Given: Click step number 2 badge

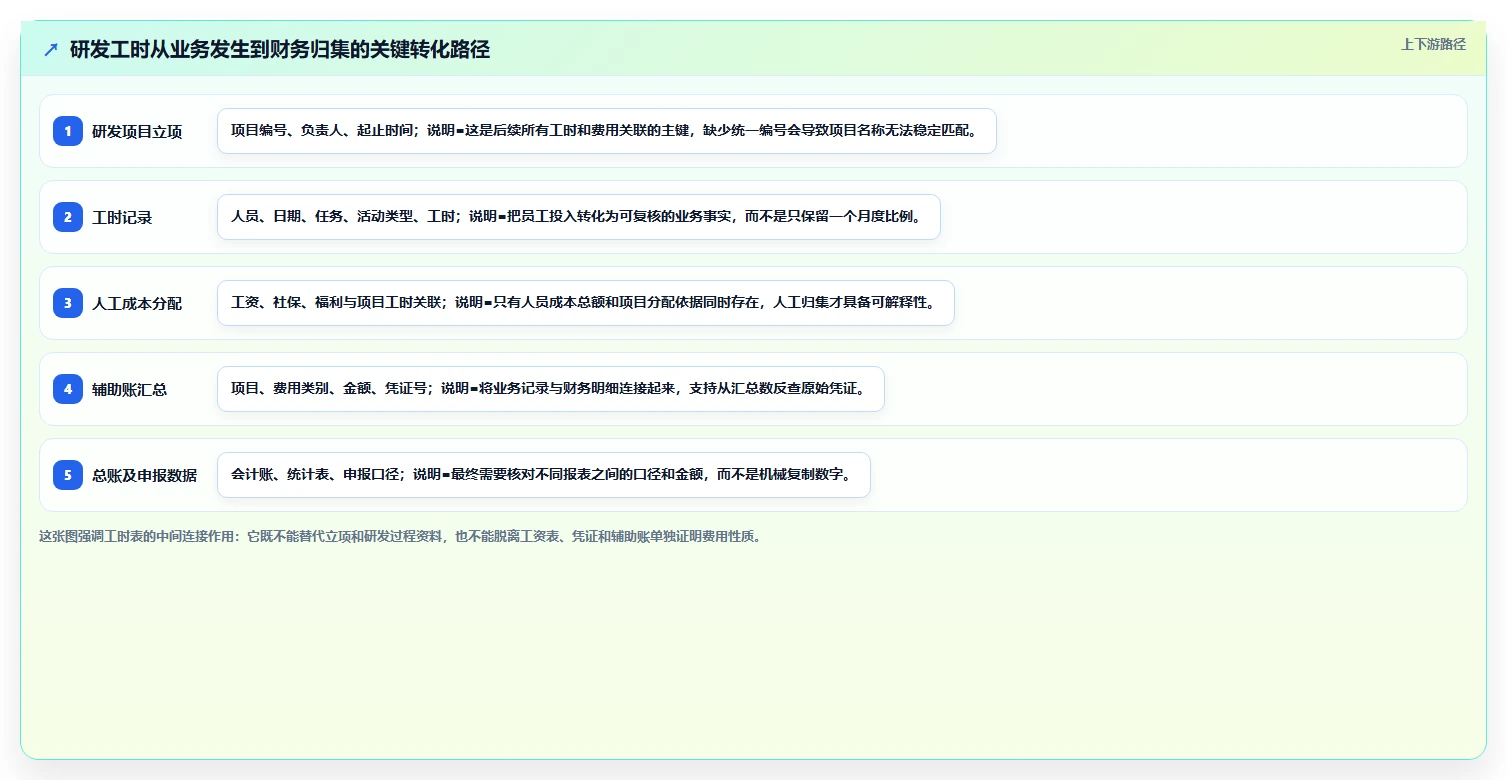Looking at the screenshot, I should pos(68,217).
